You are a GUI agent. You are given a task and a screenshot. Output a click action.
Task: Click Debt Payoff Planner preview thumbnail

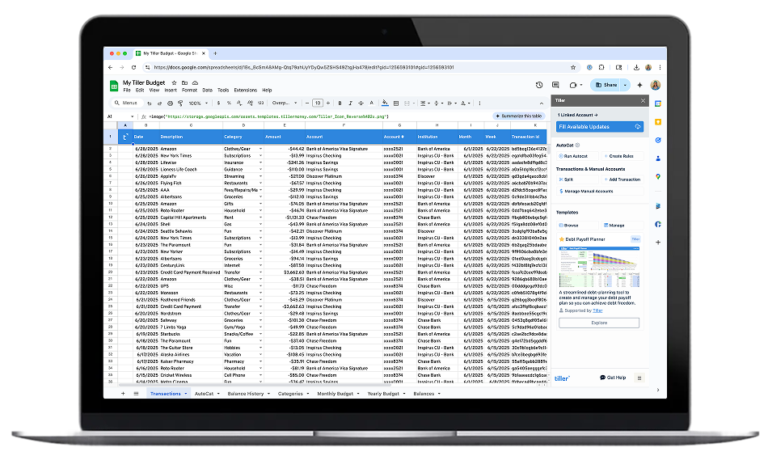[599, 267]
